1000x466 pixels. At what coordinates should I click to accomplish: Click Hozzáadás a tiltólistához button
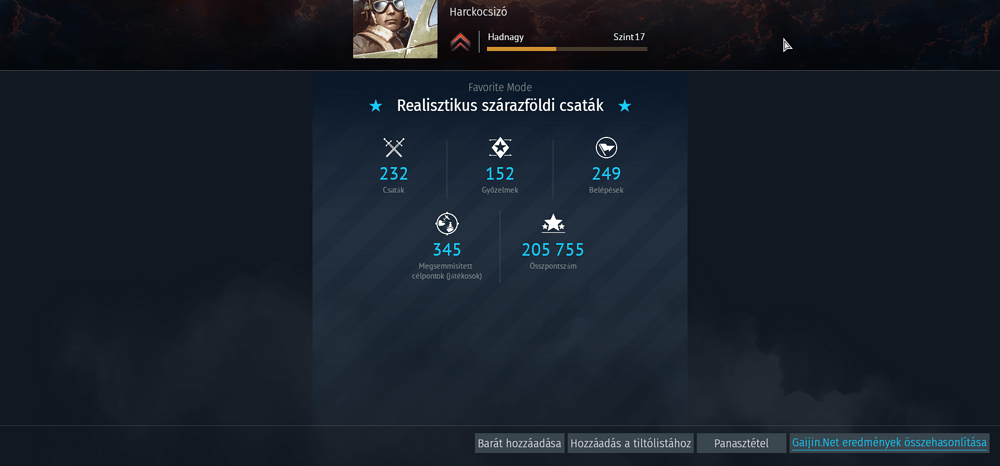(630, 443)
